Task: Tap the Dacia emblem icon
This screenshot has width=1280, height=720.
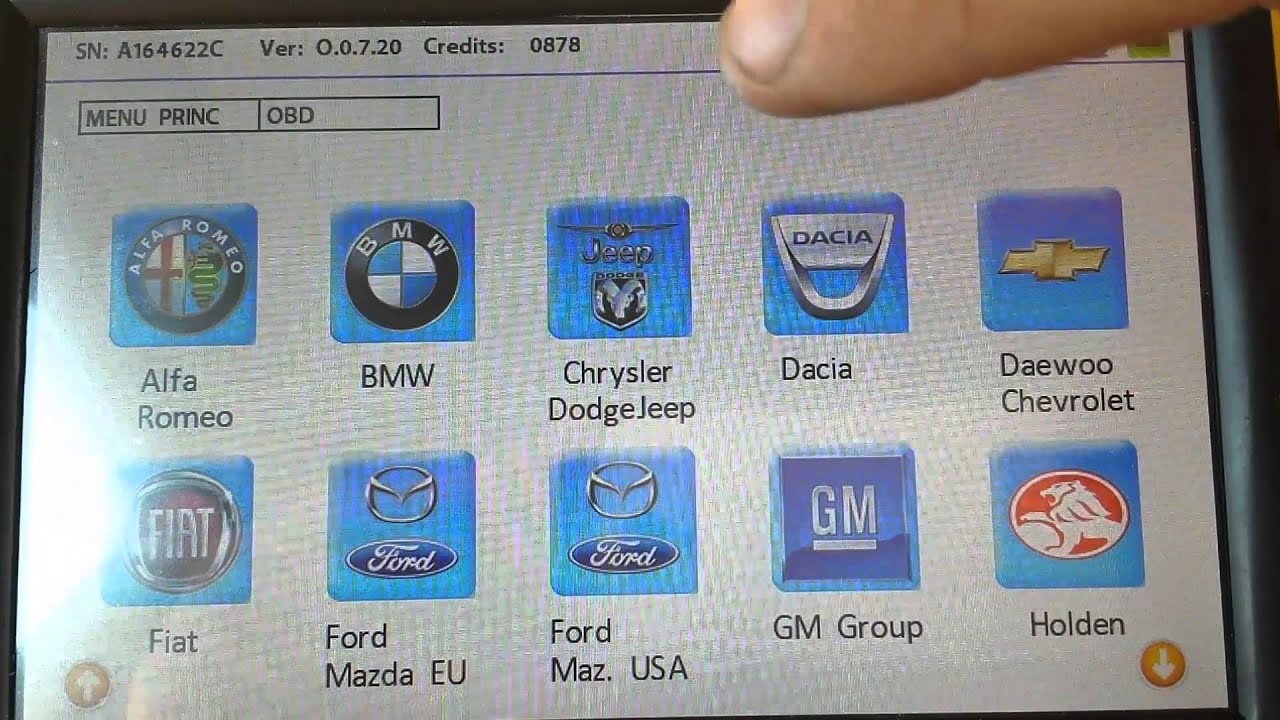Action: (x=835, y=264)
